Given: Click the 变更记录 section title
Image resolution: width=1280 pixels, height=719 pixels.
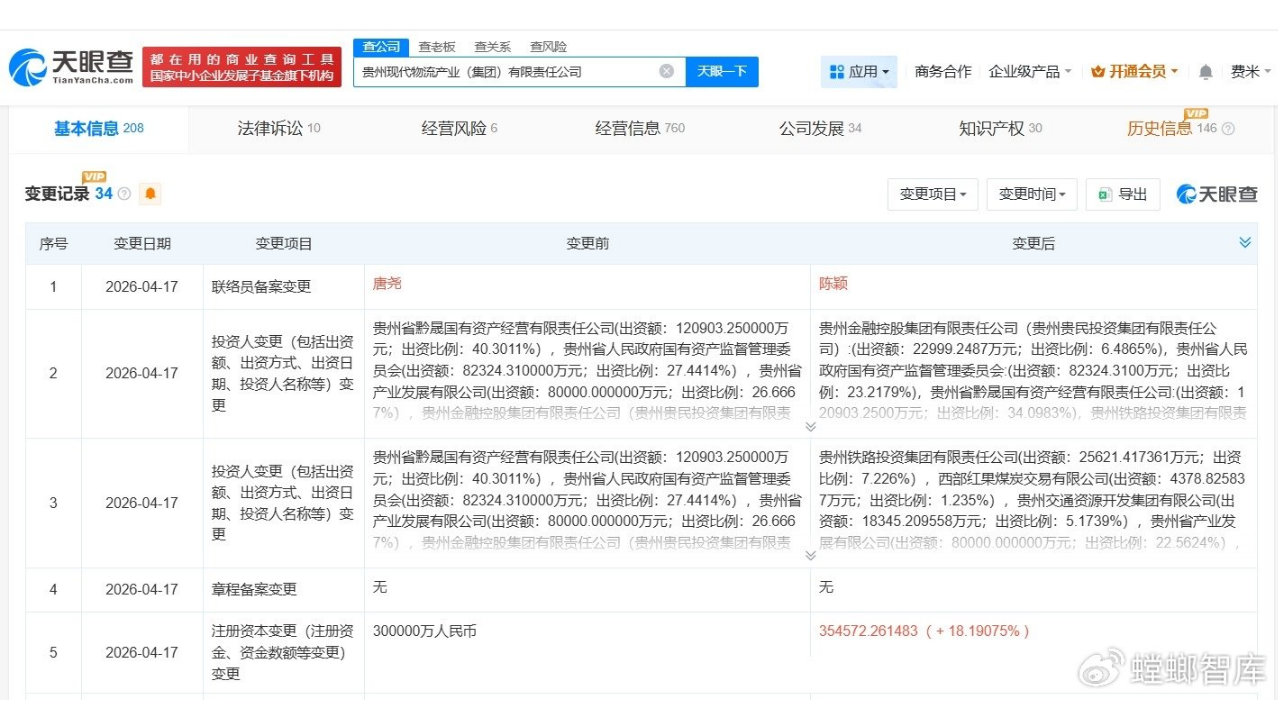Looking at the screenshot, I should click(x=57, y=194).
